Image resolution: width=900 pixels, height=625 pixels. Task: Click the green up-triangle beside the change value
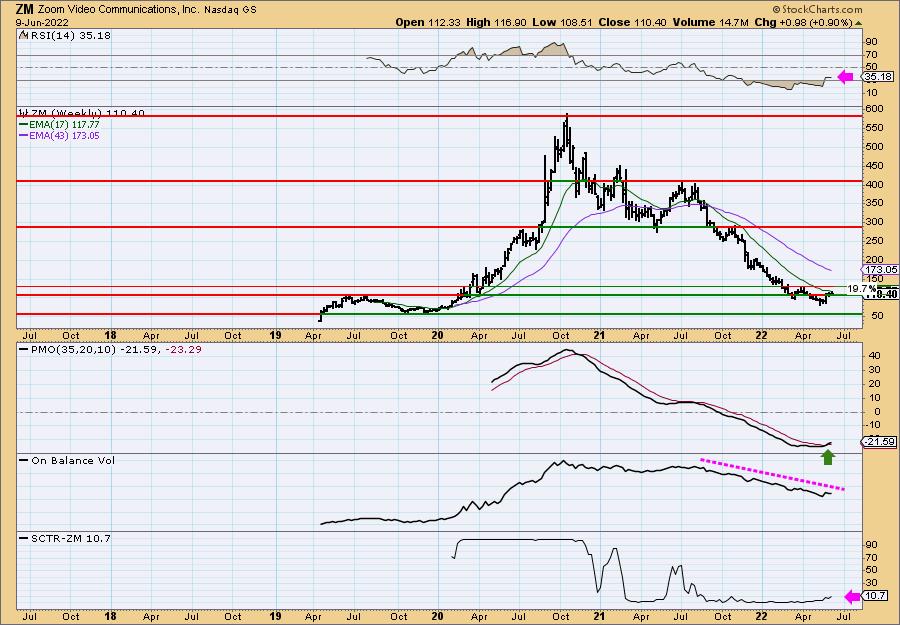pyautogui.click(x=858, y=23)
